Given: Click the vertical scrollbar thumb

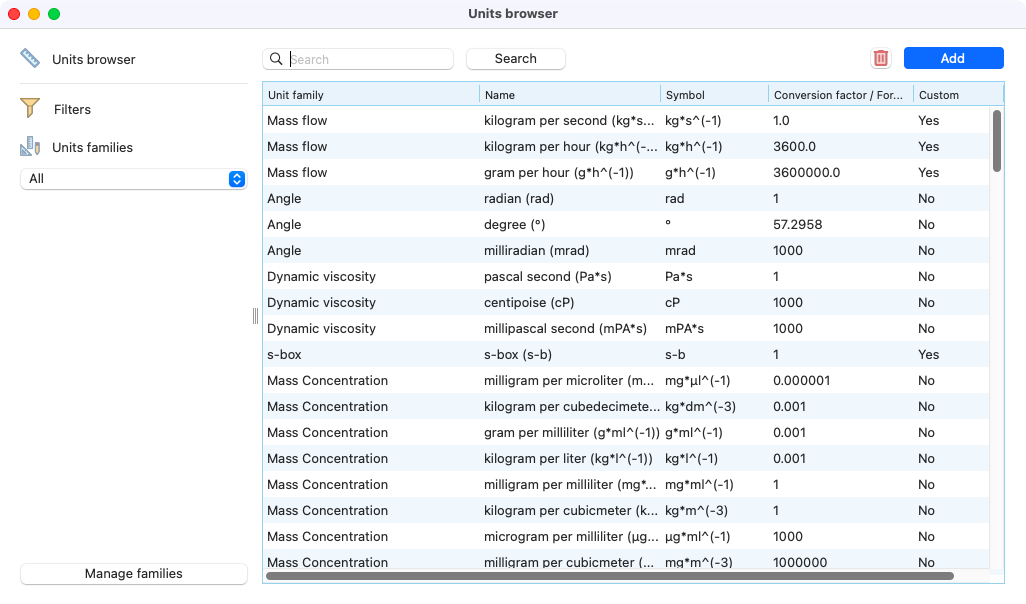Looking at the screenshot, I should coord(997,141).
